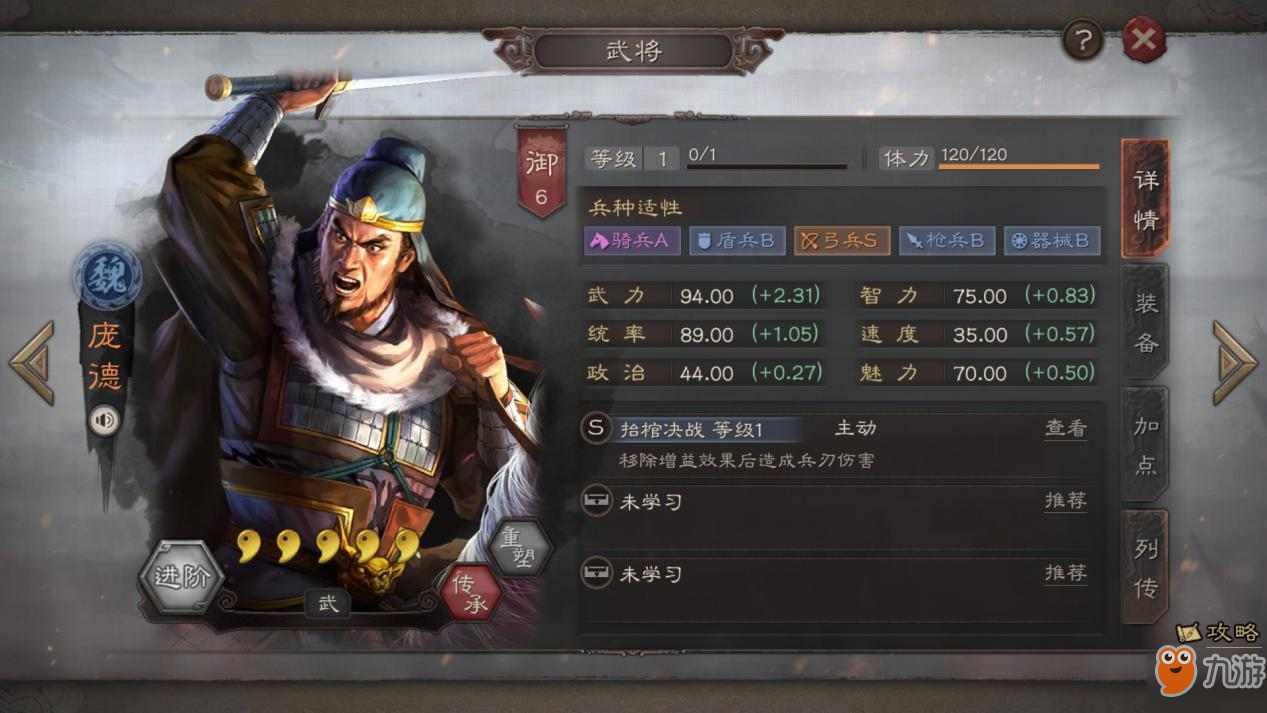The height and width of the screenshot is (713, 1267).
Task: Tap the first empty skill slot icon
Action: coord(596,501)
